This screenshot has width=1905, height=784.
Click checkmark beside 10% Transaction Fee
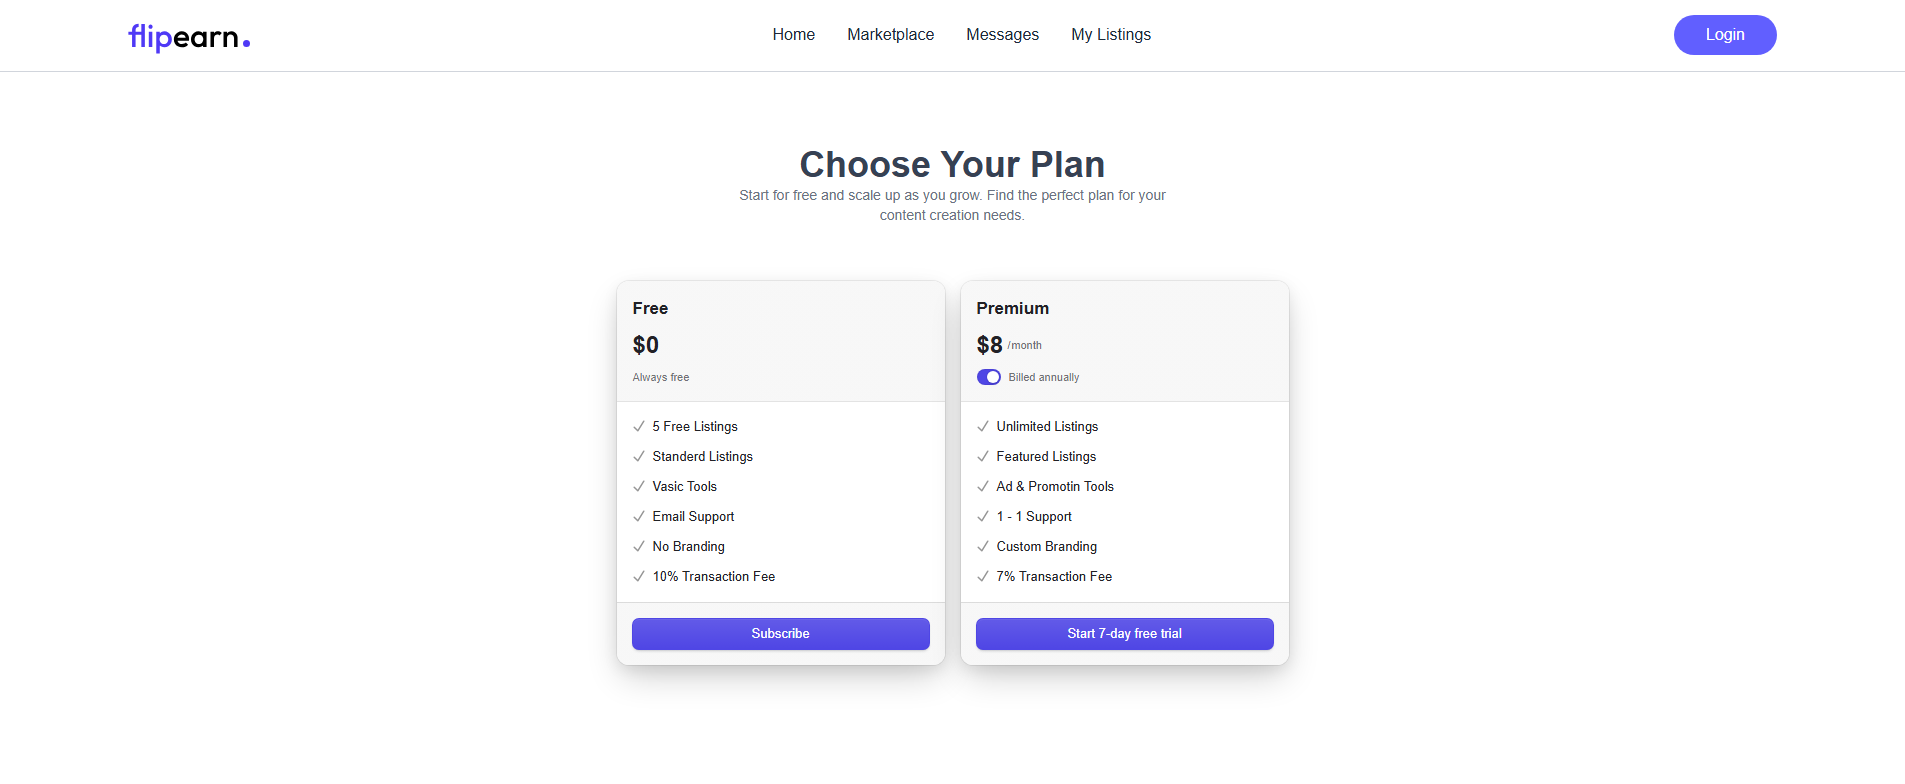coord(639,576)
